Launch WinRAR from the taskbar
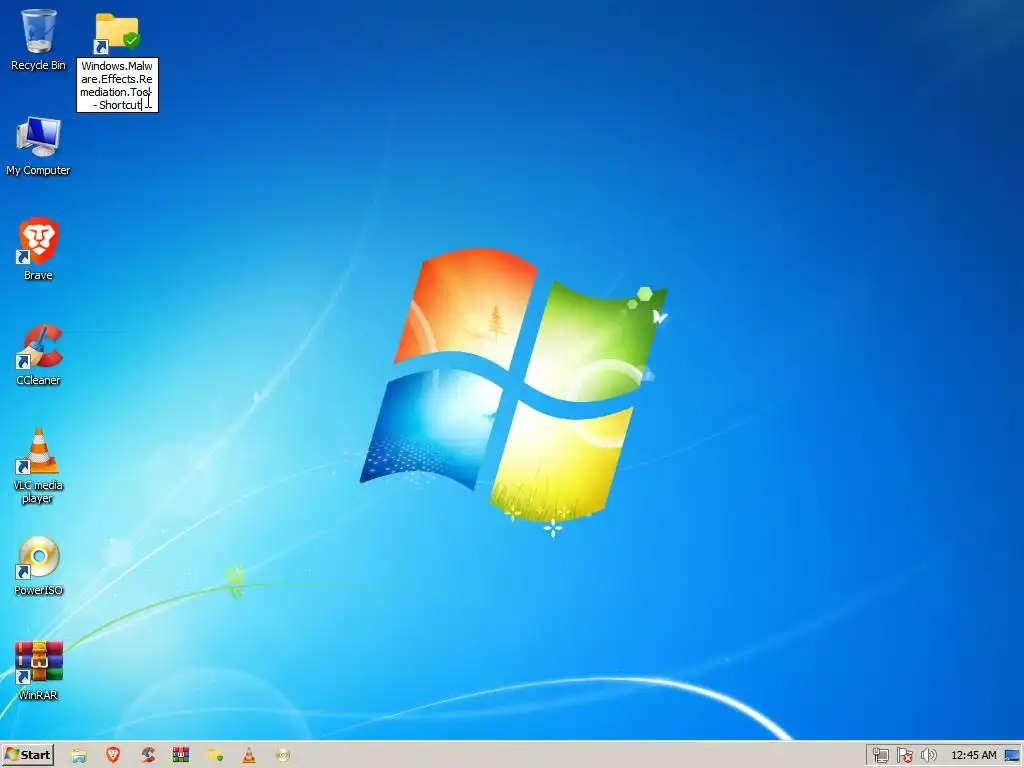 click(x=181, y=755)
